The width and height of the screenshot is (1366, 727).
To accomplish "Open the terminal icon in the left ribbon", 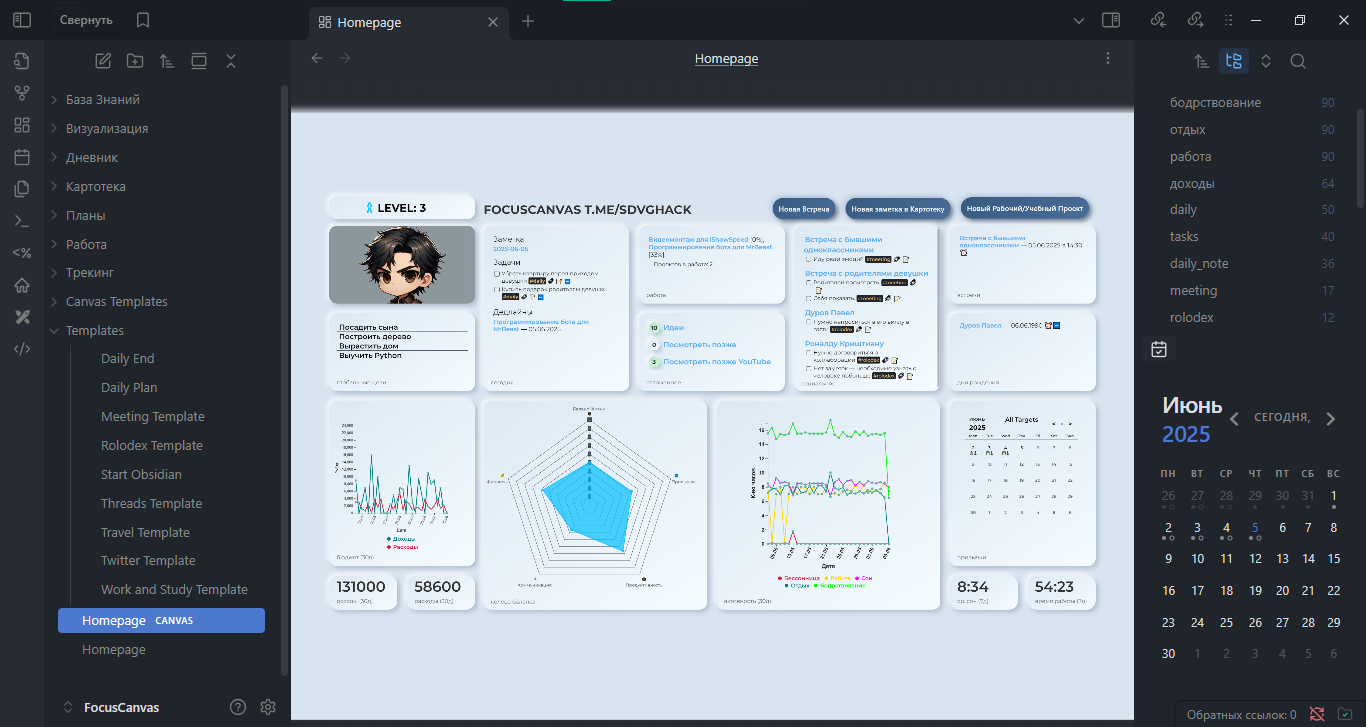I will pyautogui.click(x=21, y=220).
